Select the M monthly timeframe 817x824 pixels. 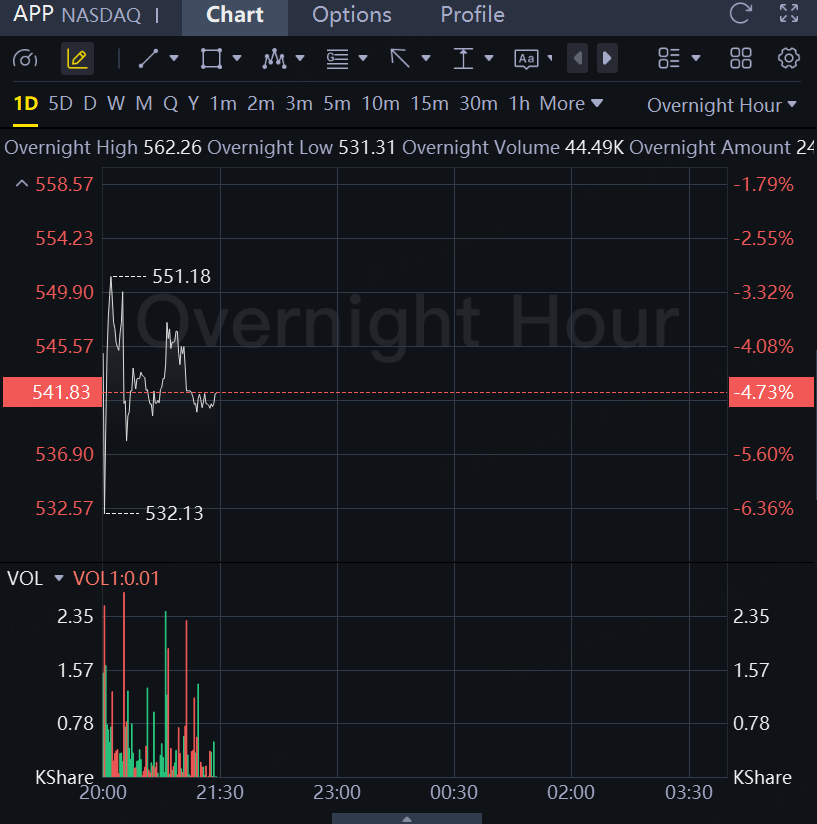[144, 104]
